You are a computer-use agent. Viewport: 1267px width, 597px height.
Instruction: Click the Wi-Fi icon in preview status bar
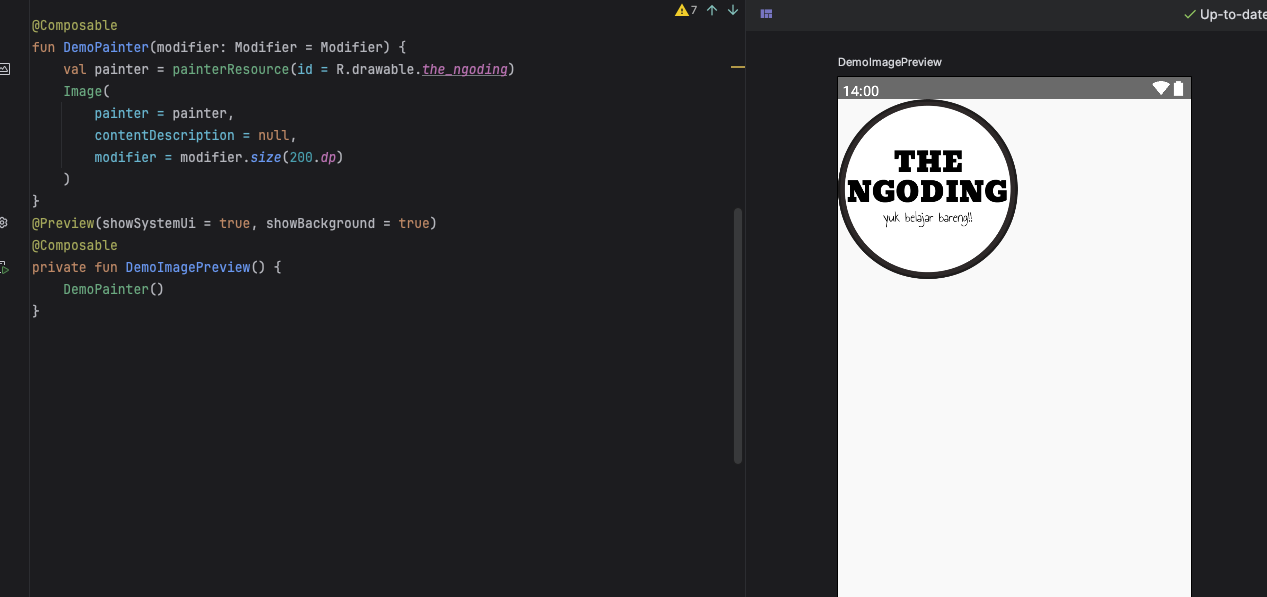1160,89
